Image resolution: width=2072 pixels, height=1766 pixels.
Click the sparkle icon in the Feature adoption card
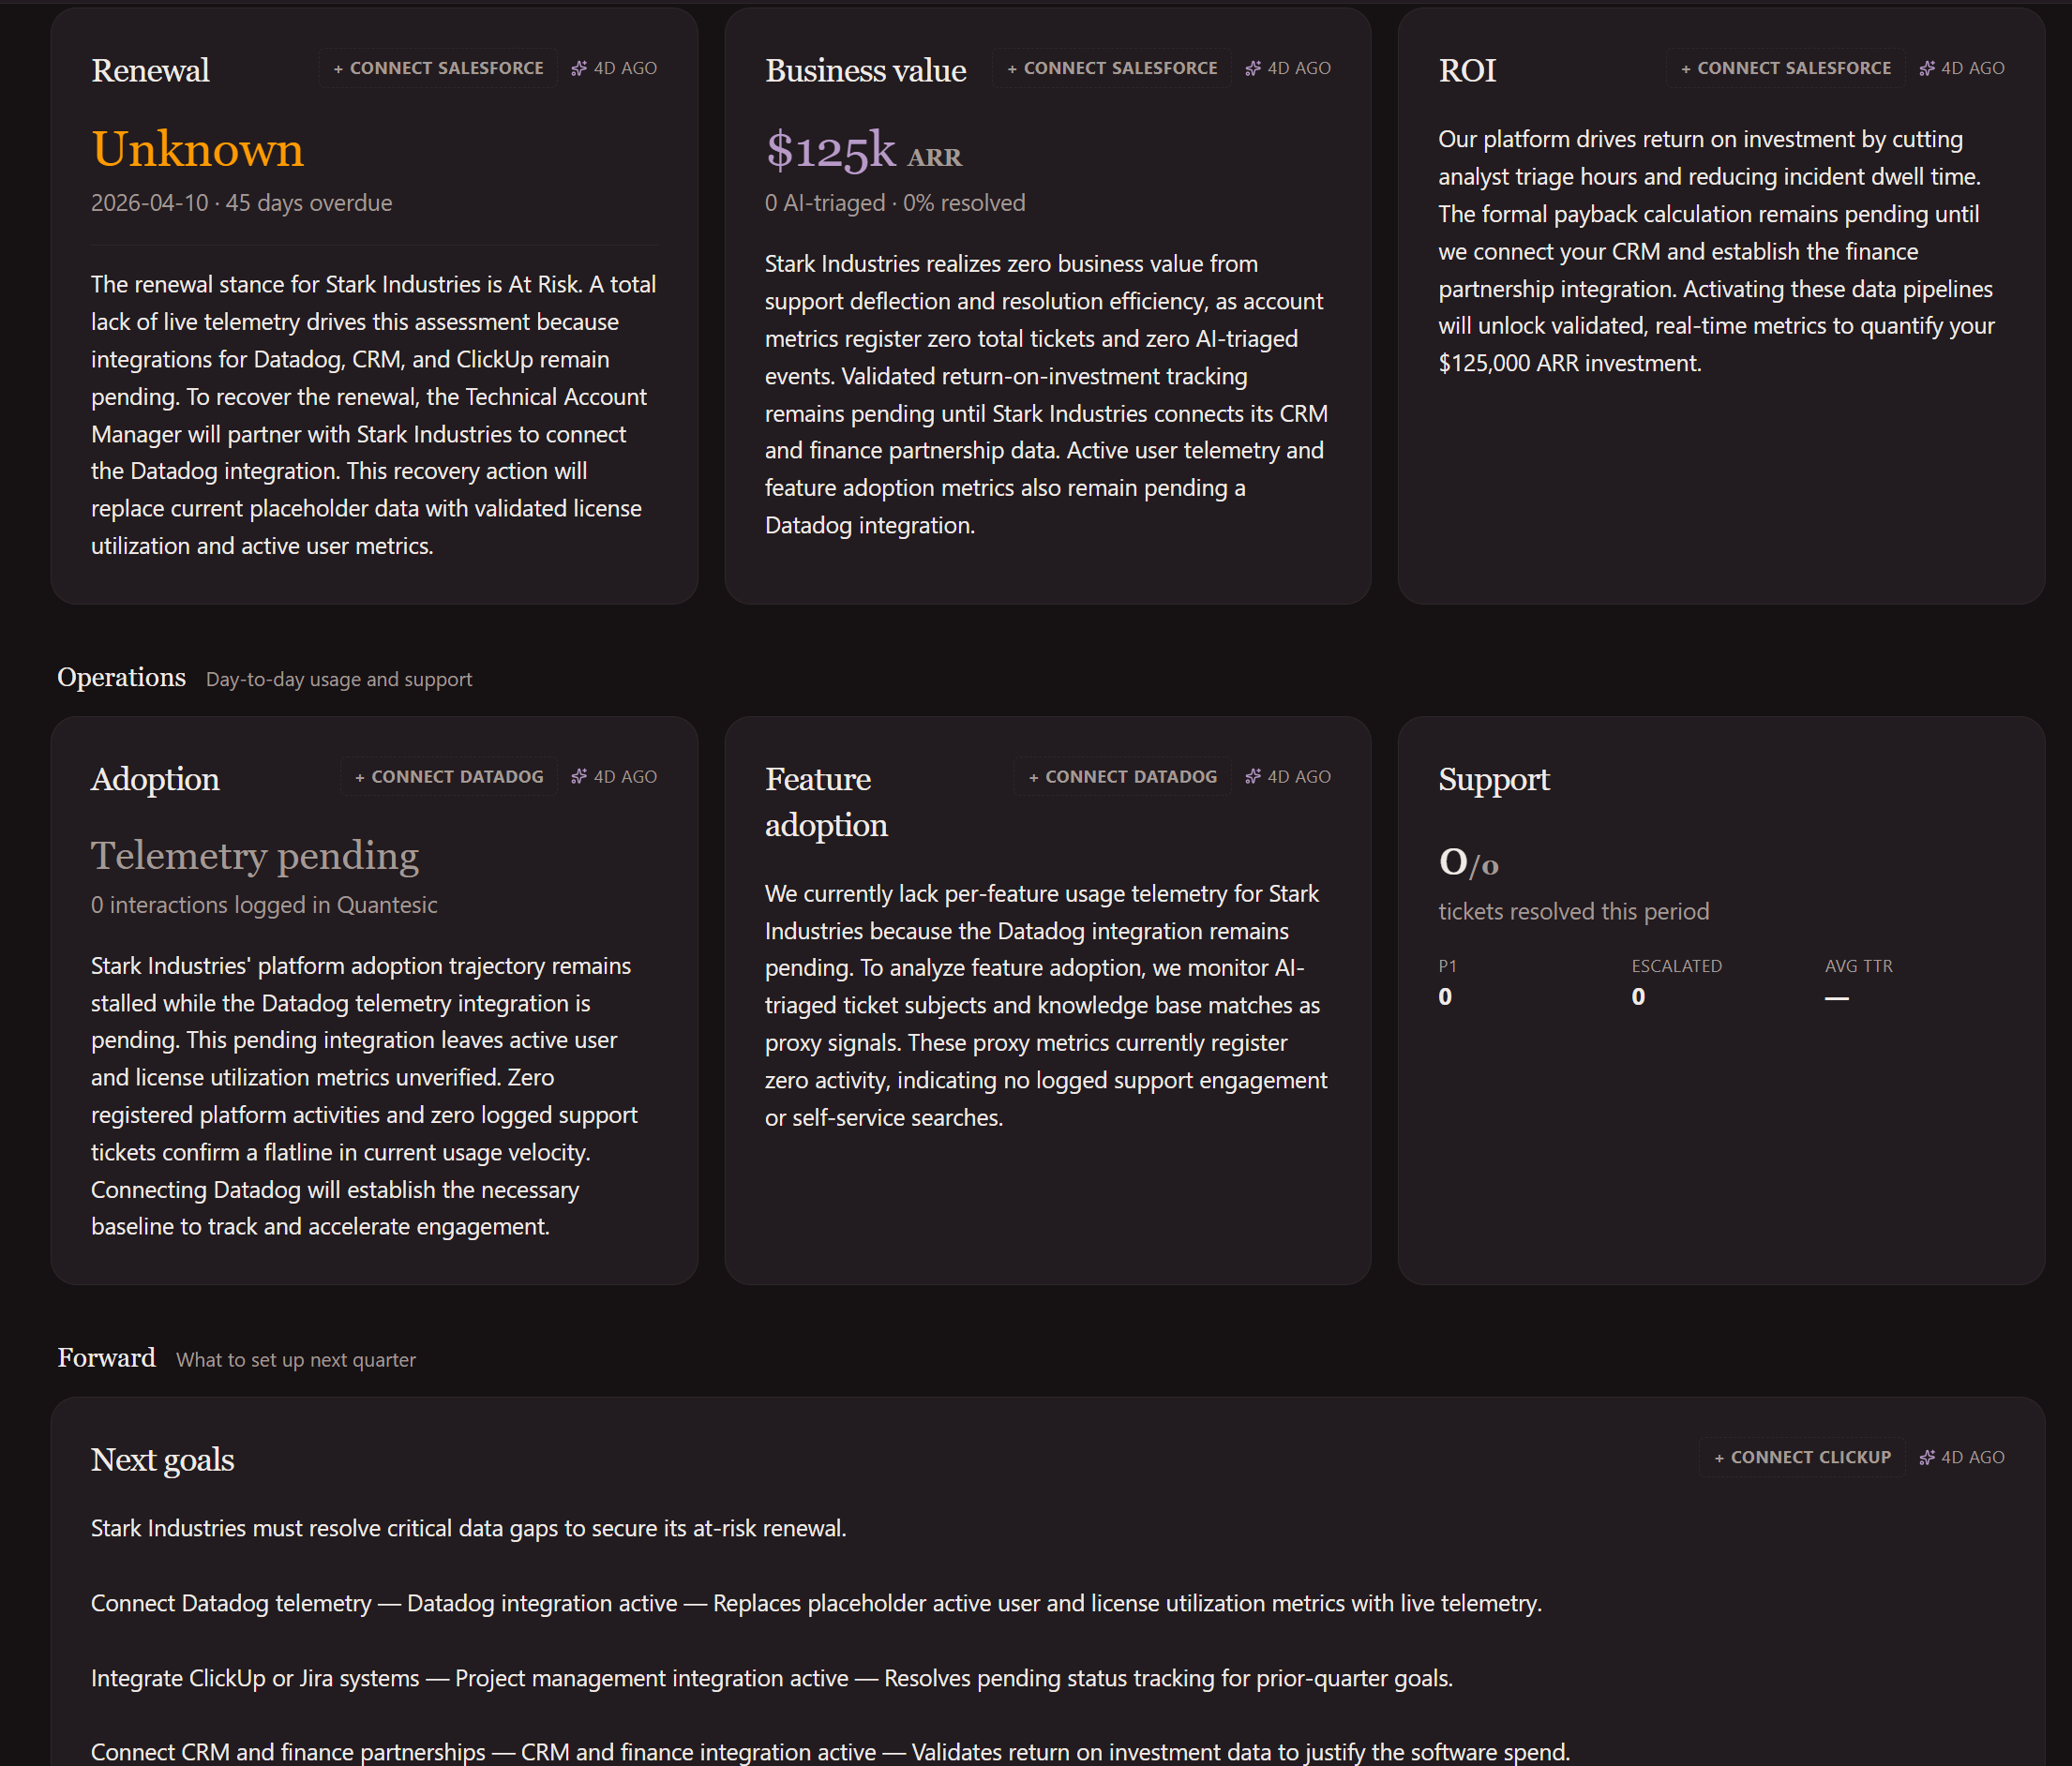click(1253, 776)
